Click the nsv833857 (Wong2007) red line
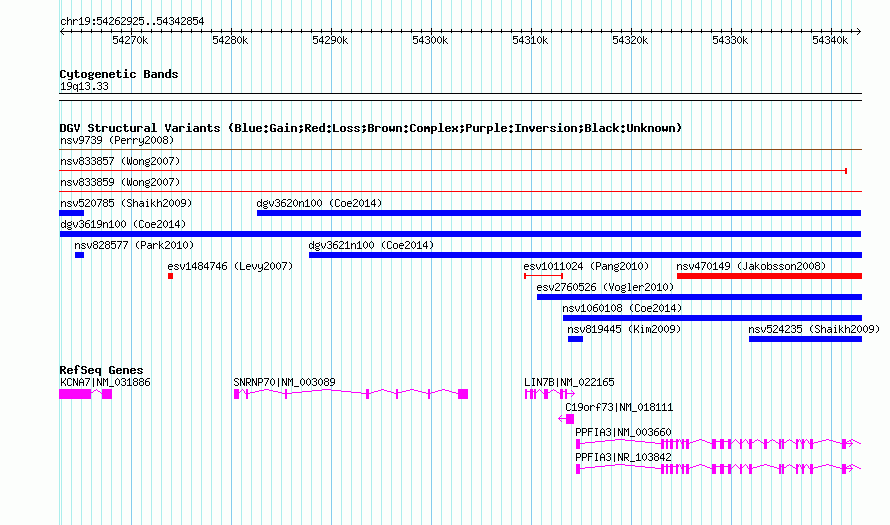Image resolution: width=890 pixels, height=525 pixels. click(x=453, y=171)
